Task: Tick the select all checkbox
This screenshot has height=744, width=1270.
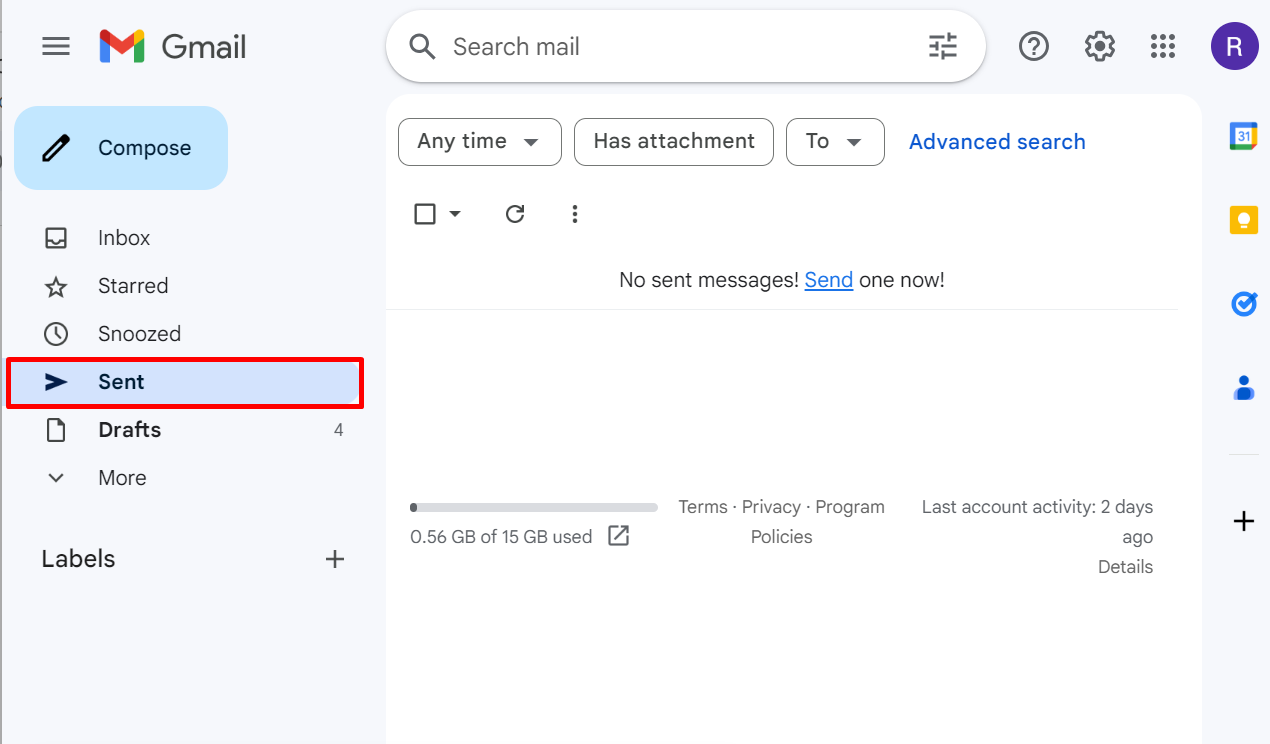Action: 425,214
